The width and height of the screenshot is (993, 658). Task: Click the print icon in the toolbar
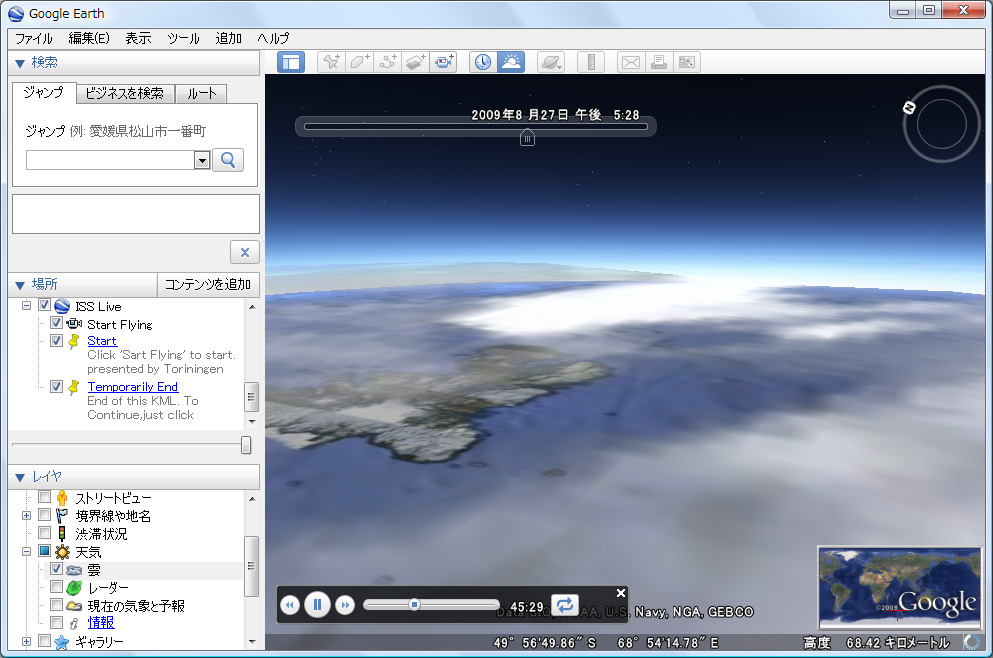pos(658,61)
